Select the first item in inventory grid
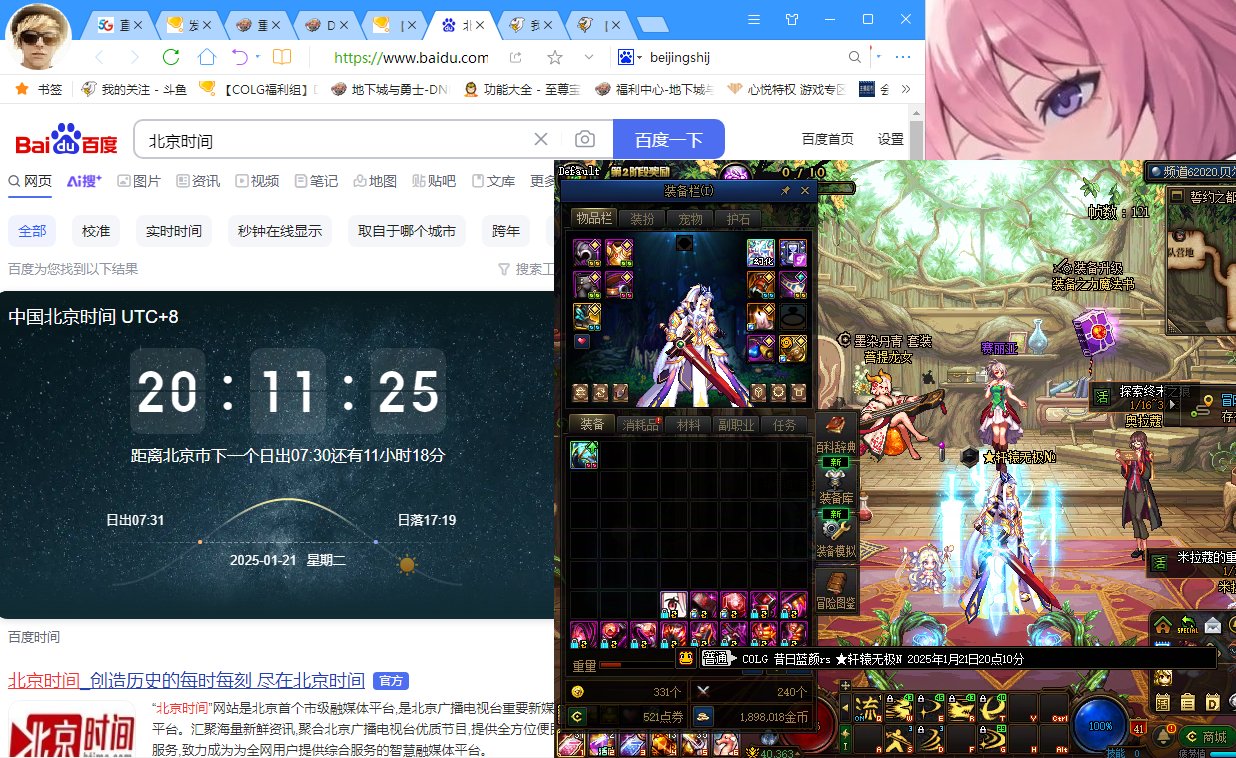Viewport: 1236px width, 758px height. [584, 455]
